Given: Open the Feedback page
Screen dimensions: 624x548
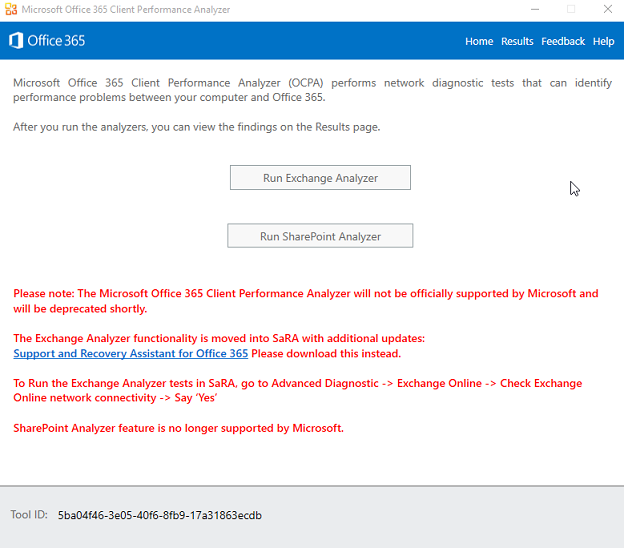Looking at the screenshot, I should pyautogui.click(x=563, y=41).
